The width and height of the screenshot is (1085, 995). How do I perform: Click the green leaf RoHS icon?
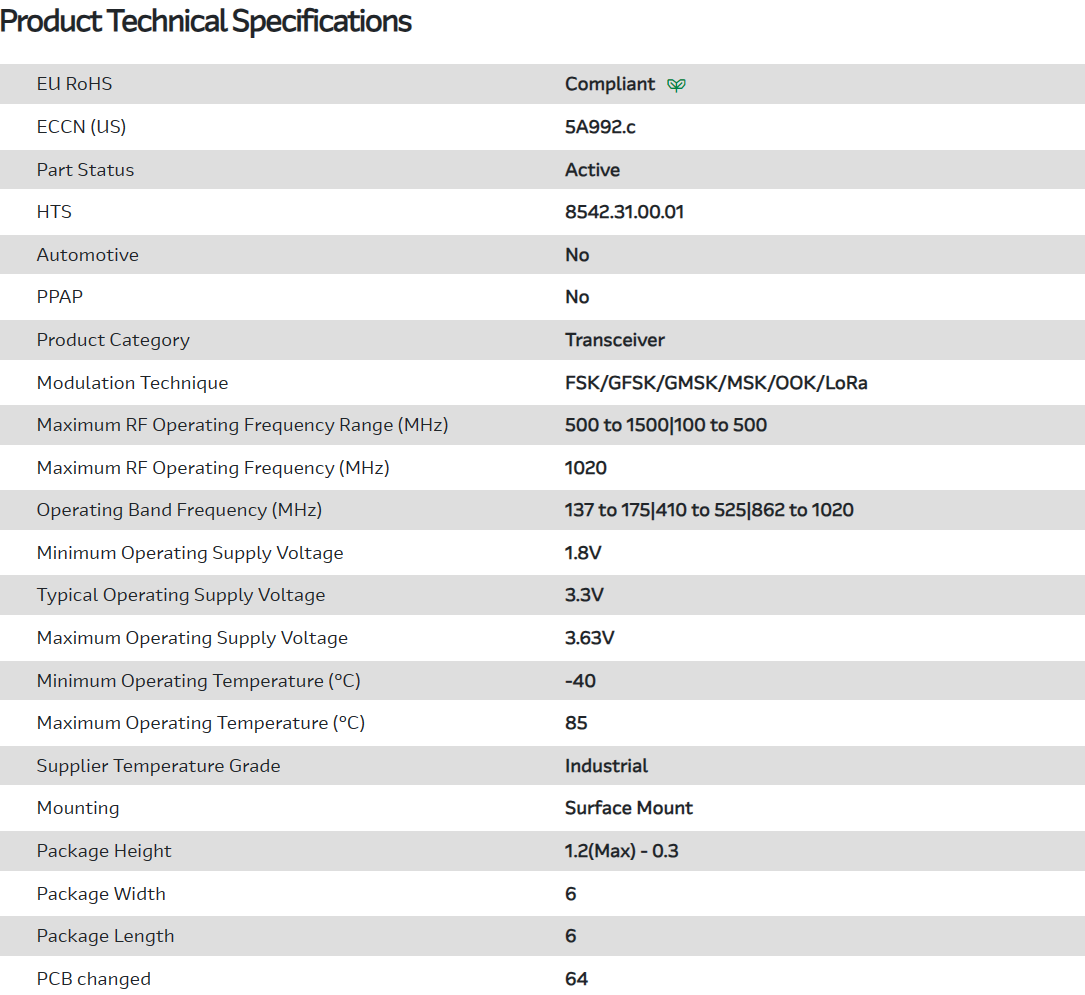click(x=676, y=85)
